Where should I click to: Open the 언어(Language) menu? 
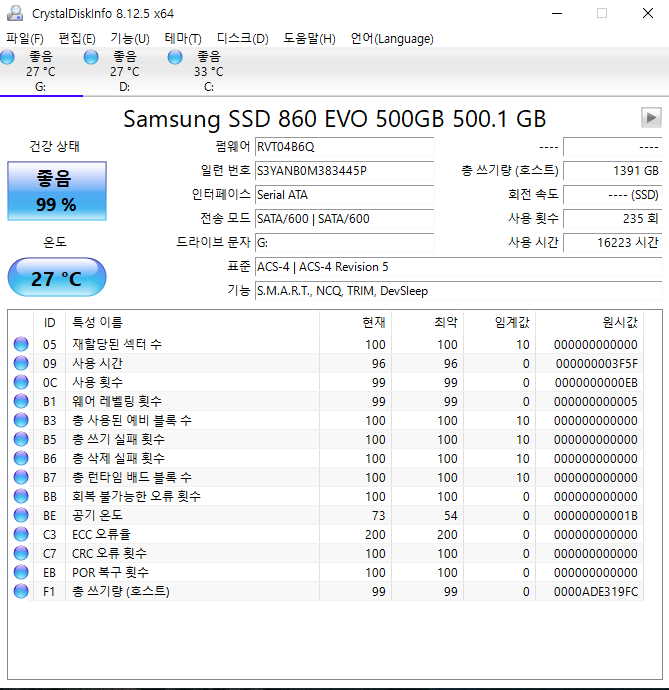point(392,39)
